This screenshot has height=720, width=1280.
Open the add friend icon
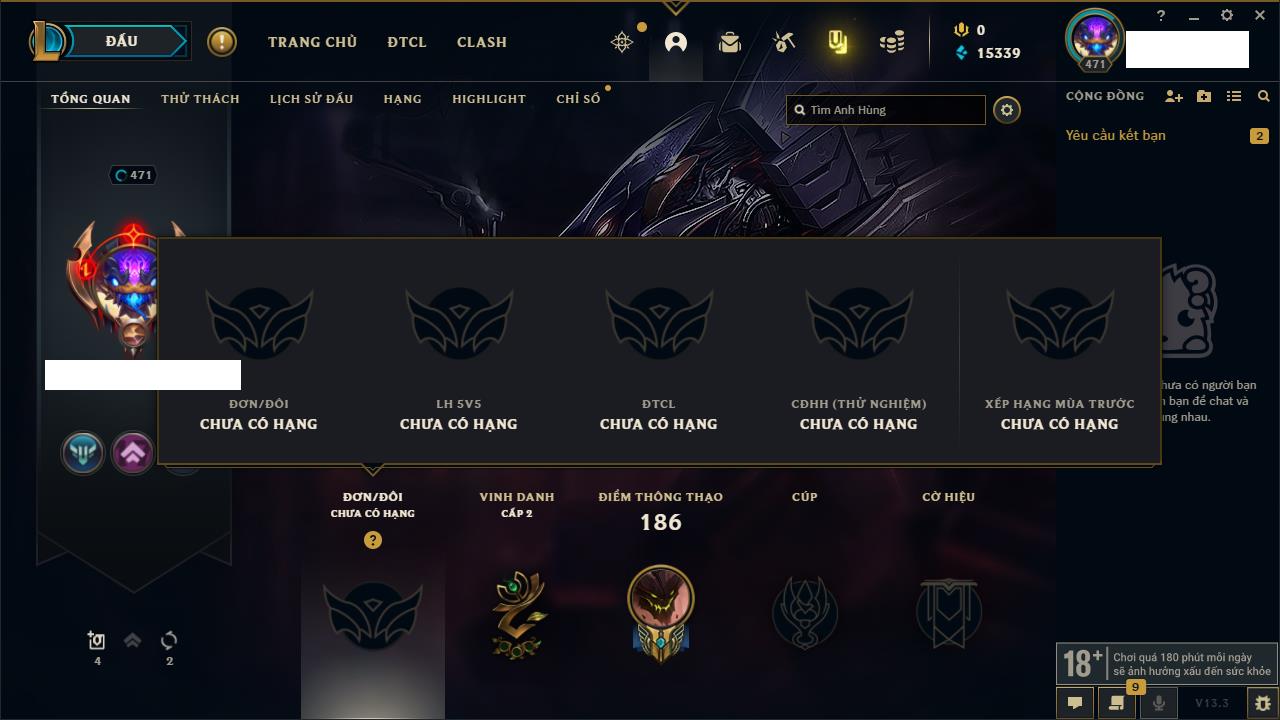(1174, 96)
